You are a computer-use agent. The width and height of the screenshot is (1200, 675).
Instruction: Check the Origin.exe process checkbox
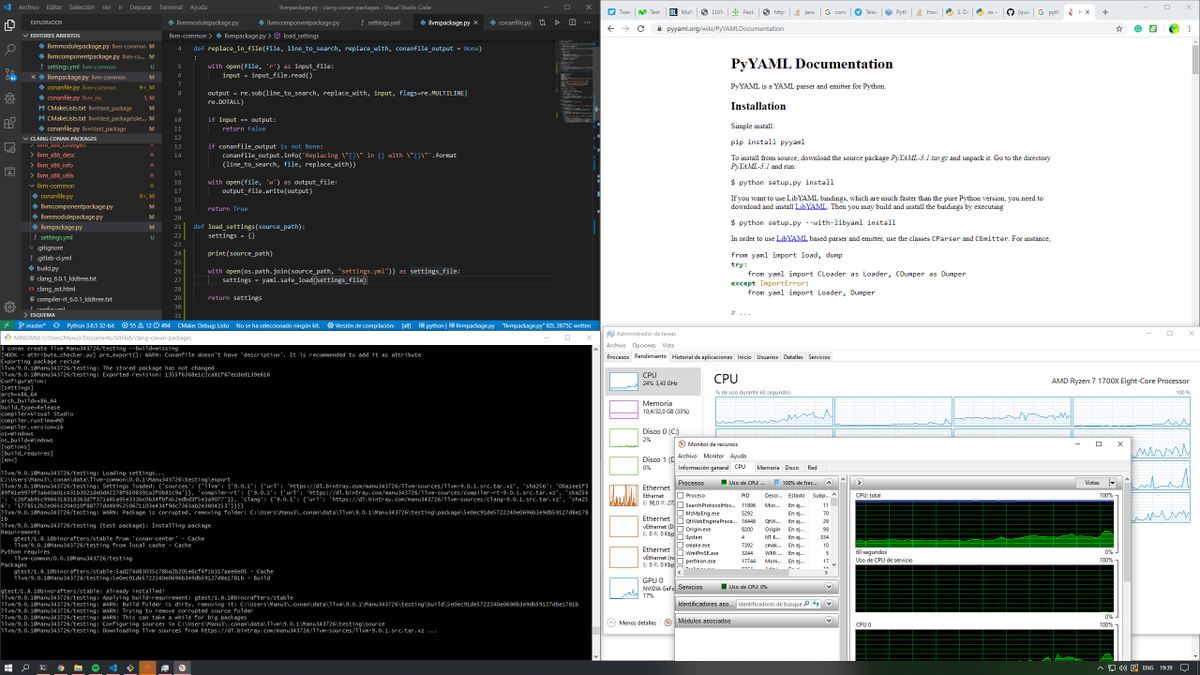(x=681, y=529)
